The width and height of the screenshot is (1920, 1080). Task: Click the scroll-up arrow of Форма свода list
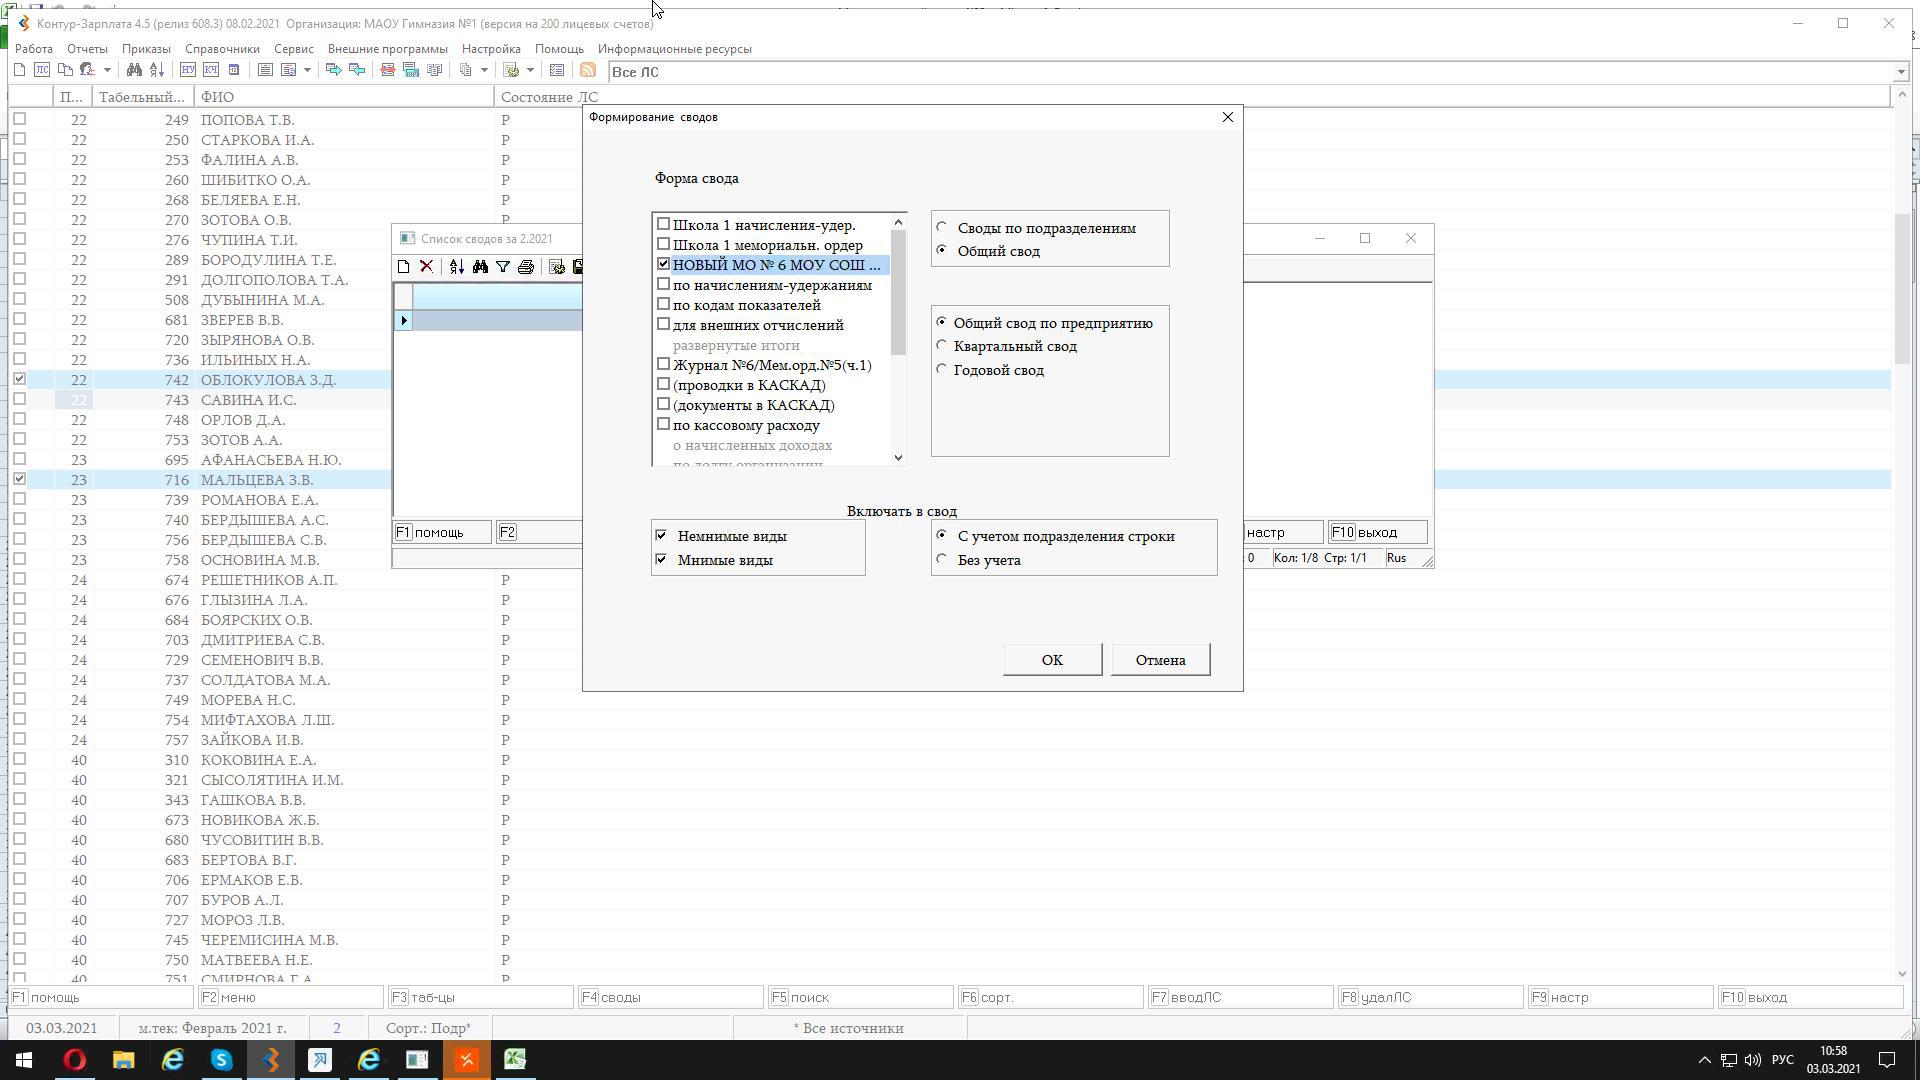(898, 222)
